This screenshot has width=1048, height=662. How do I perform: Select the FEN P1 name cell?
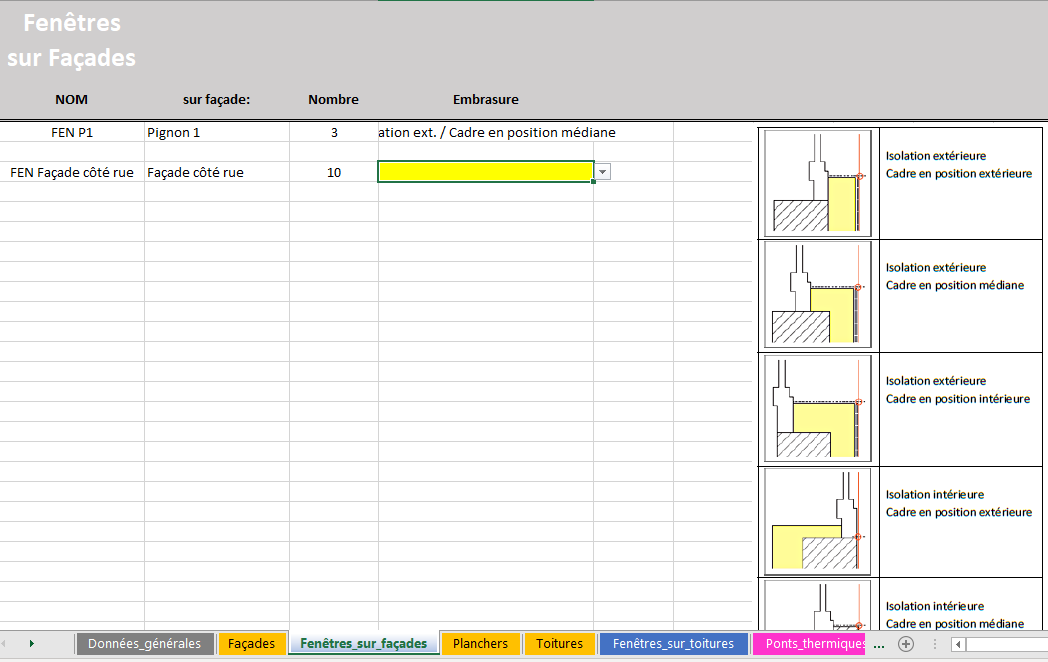click(72, 132)
